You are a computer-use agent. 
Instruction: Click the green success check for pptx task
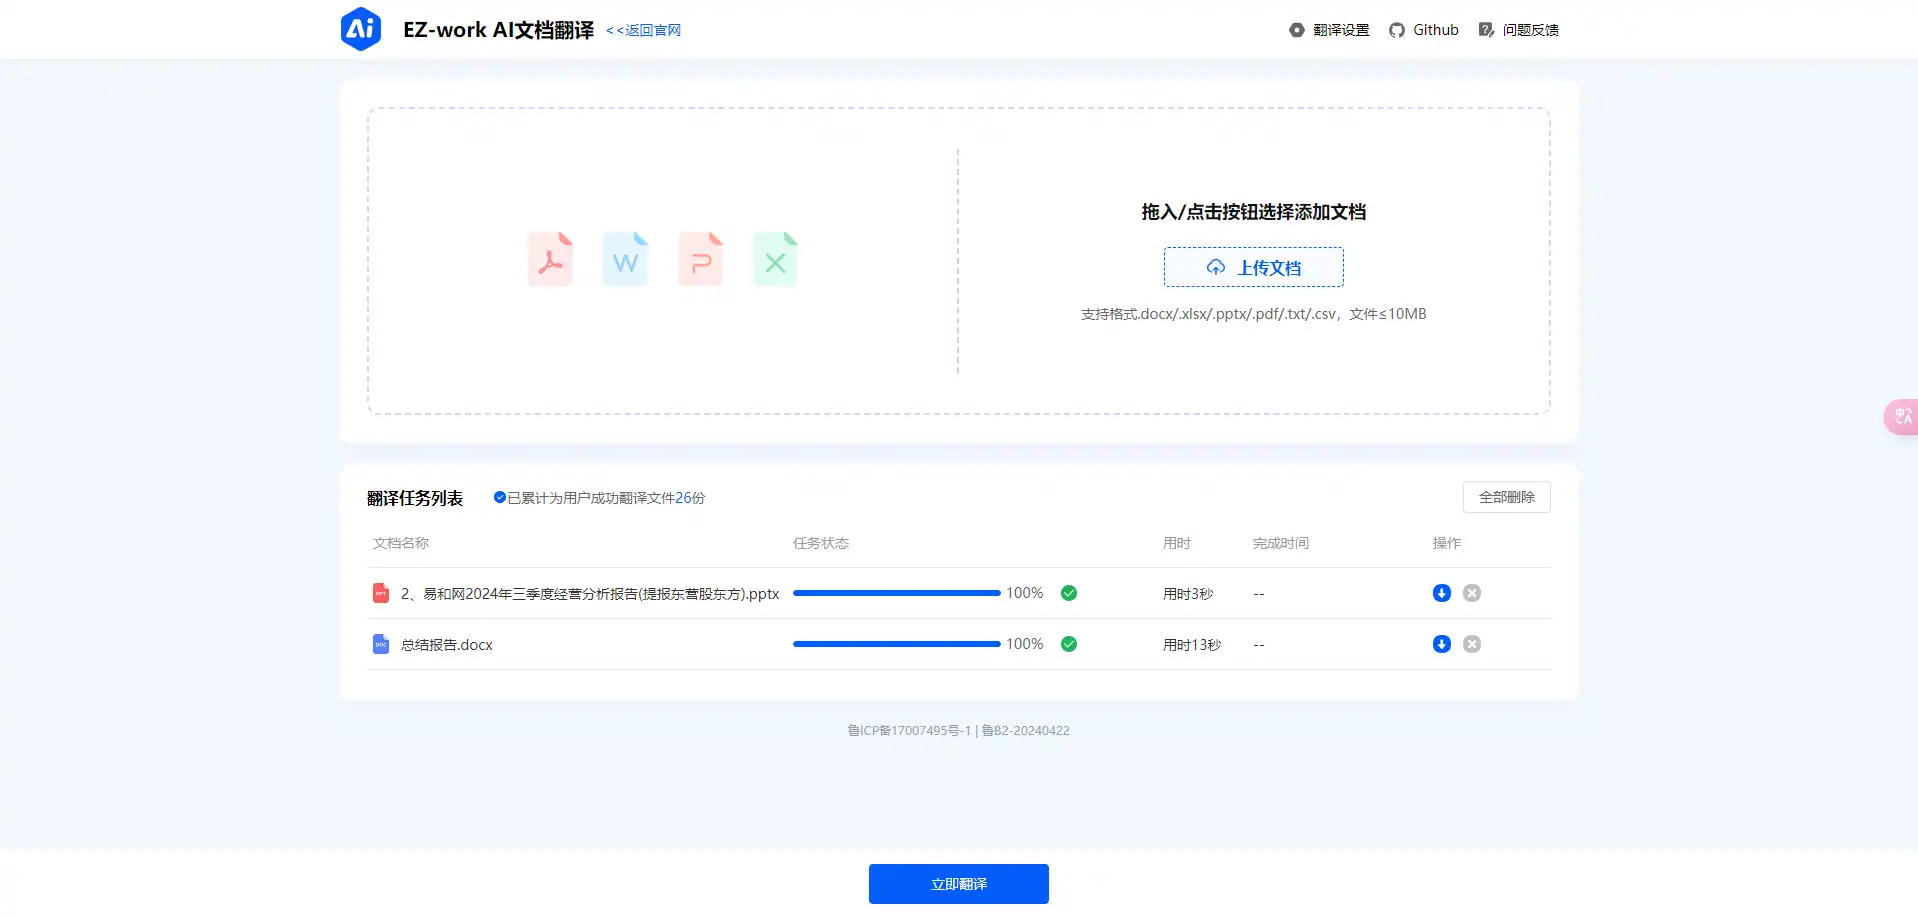tap(1068, 593)
